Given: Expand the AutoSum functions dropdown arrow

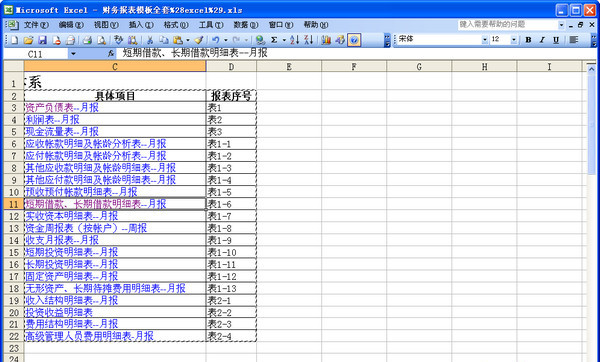Looking at the screenshot, I should click(x=284, y=40).
